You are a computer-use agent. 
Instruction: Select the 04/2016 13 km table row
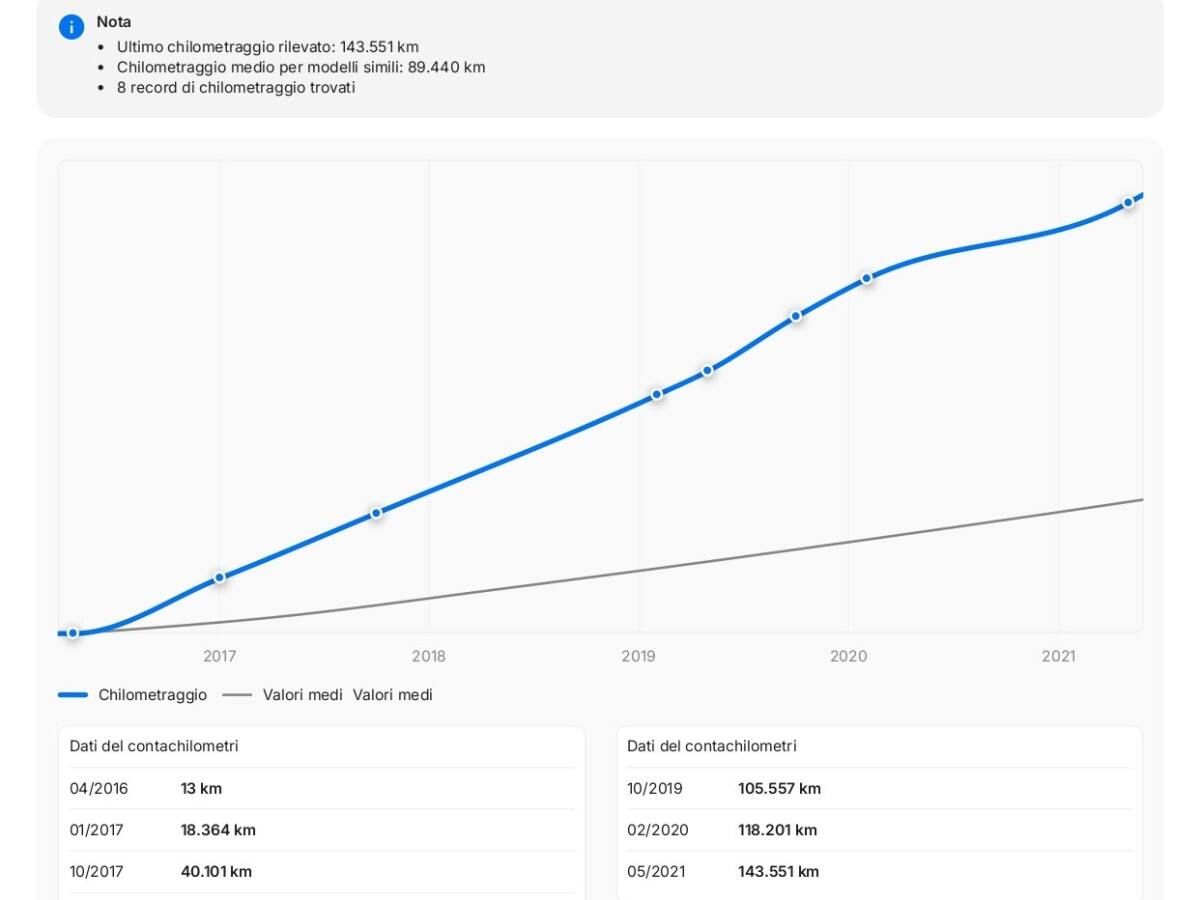tap(321, 789)
